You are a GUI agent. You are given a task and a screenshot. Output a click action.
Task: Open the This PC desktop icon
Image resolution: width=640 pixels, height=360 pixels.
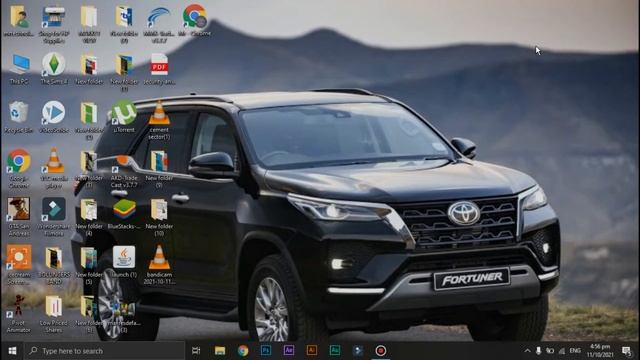(19, 69)
